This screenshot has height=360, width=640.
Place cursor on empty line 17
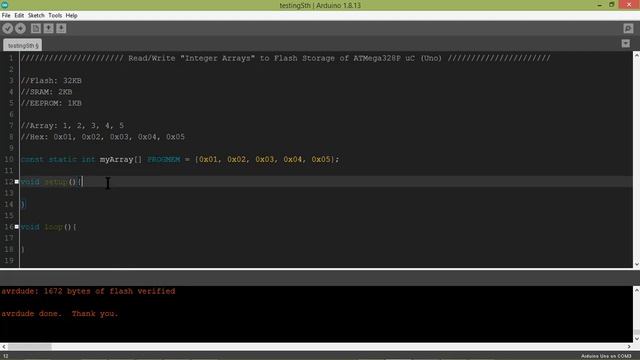pos(327,238)
